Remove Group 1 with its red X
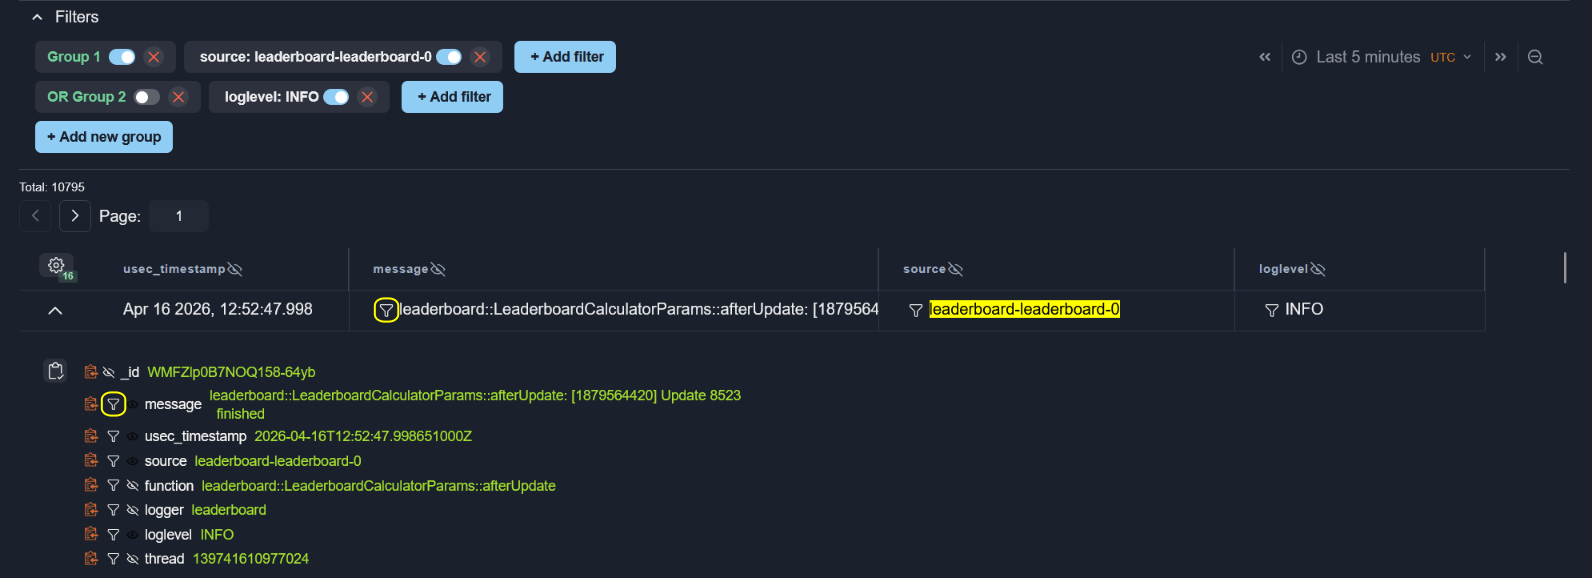Viewport: 1592px width, 578px height. [154, 57]
